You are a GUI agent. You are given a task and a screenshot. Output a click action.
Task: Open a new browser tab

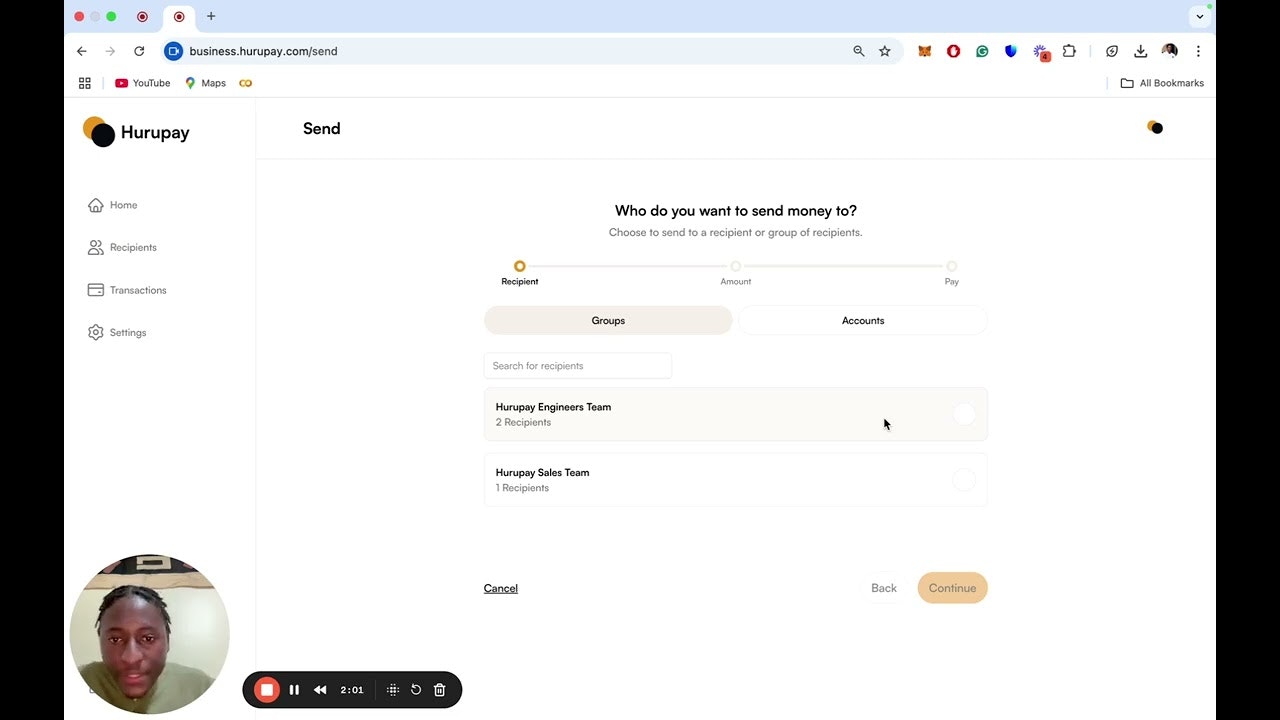click(211, 16)
